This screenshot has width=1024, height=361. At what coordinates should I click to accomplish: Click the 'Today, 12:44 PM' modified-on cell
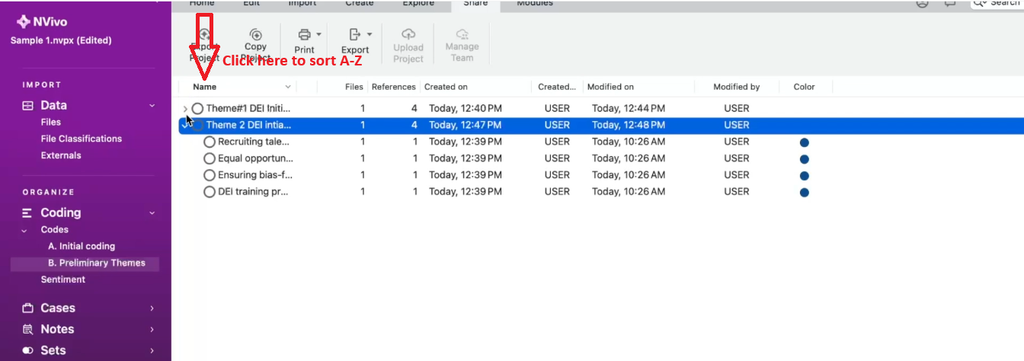pos(629,108)
